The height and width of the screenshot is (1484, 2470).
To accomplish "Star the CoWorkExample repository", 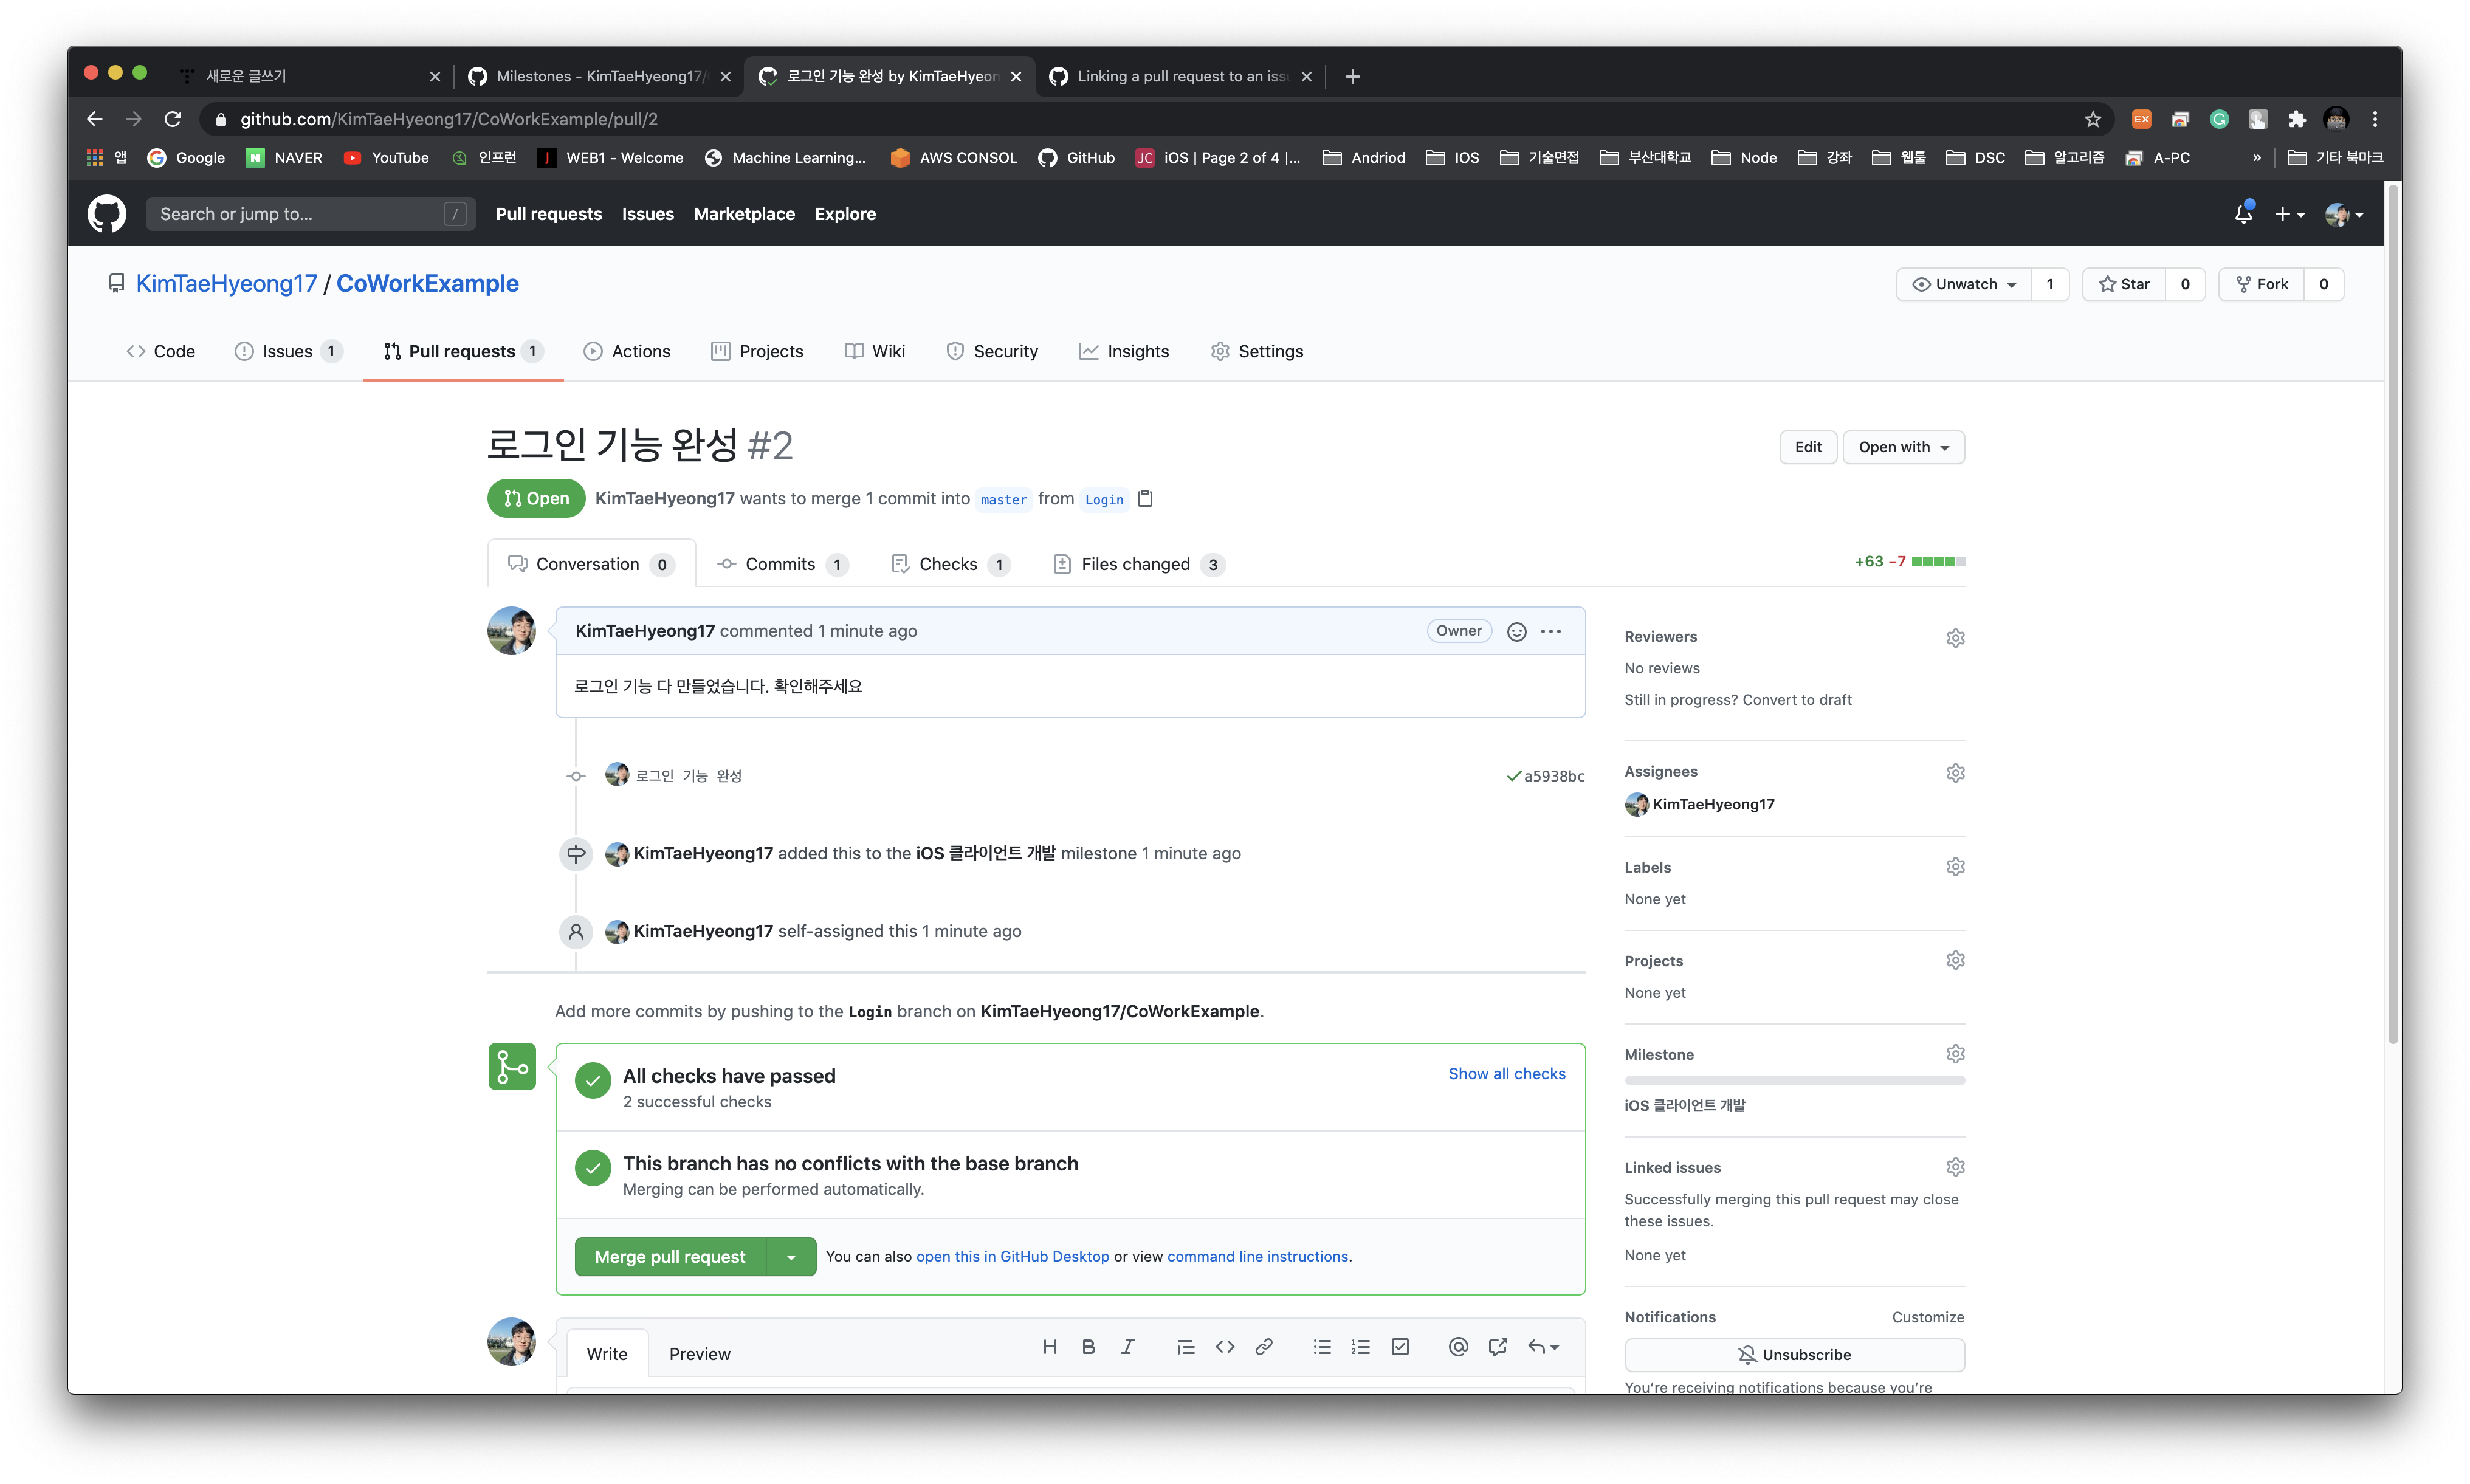I will pyautogui.click(x=2124, y=284).
